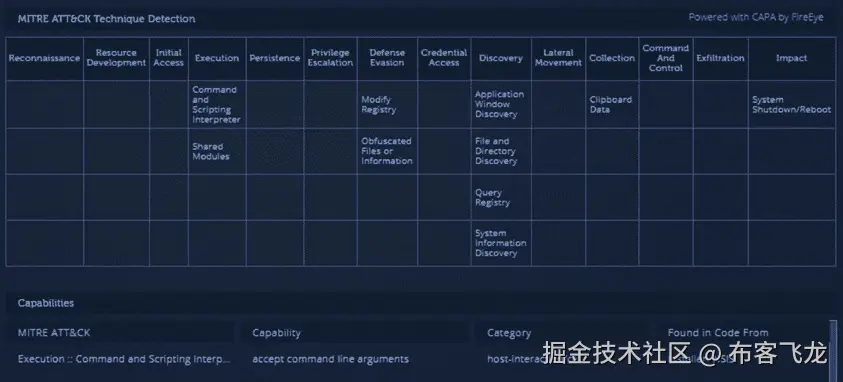The height and width of the screenshot is (382, 843).
Task: Select the Collection column header
Action: pyautogui.click(x=612, y=58)
